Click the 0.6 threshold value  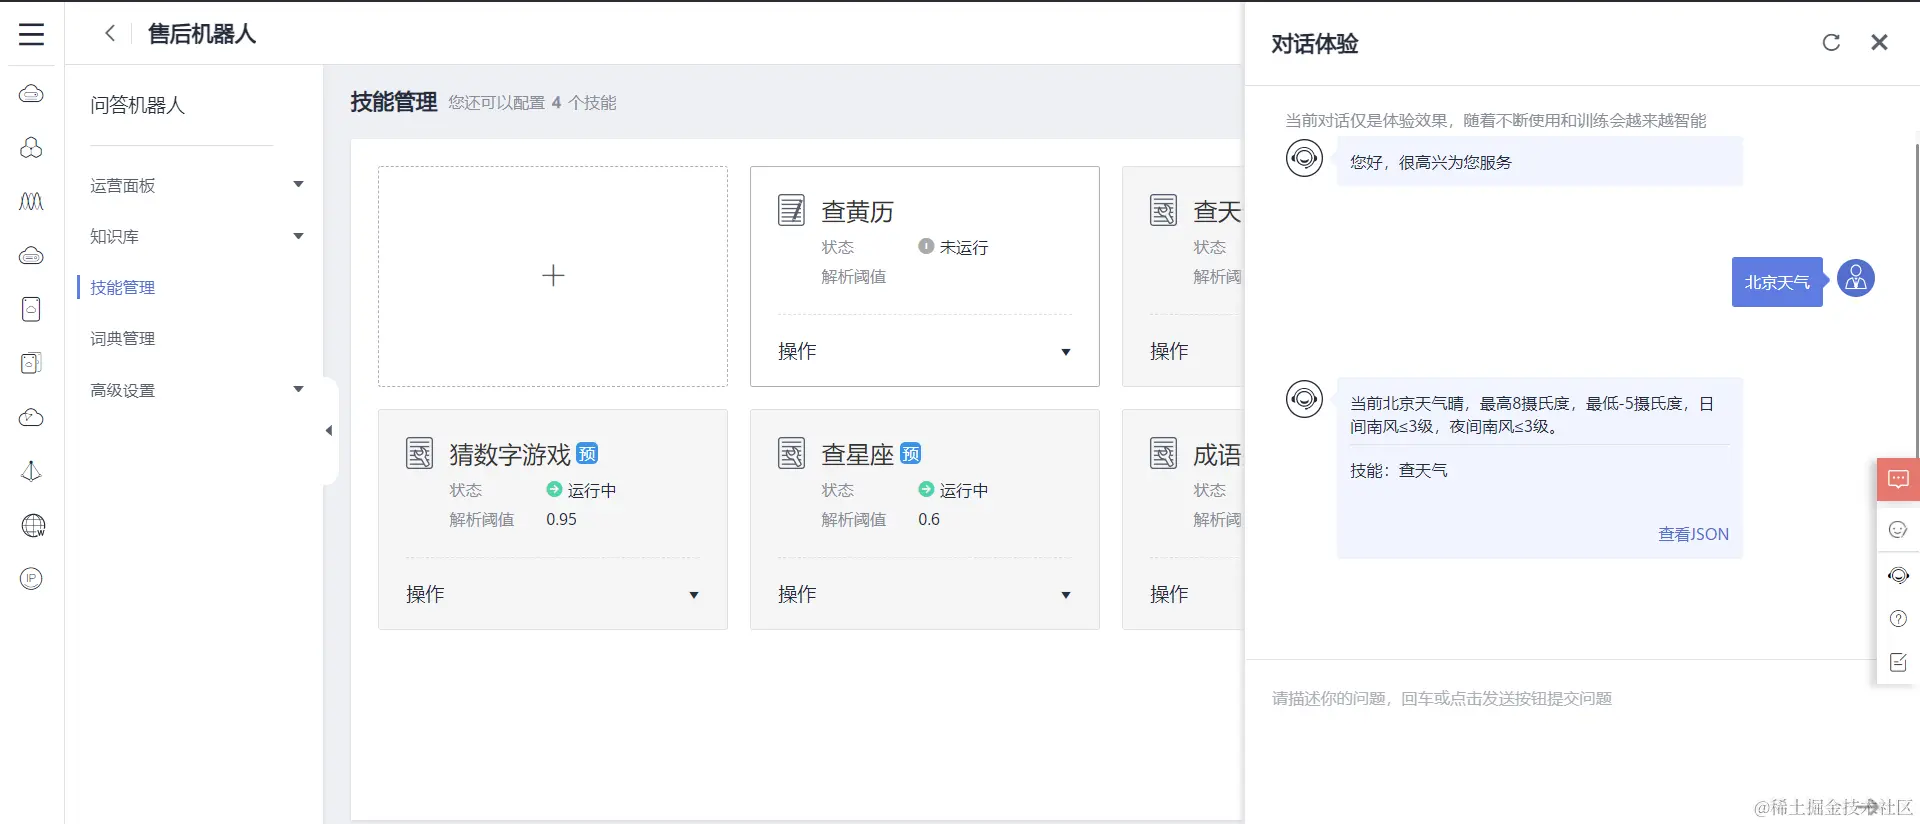tap(929, 519)
